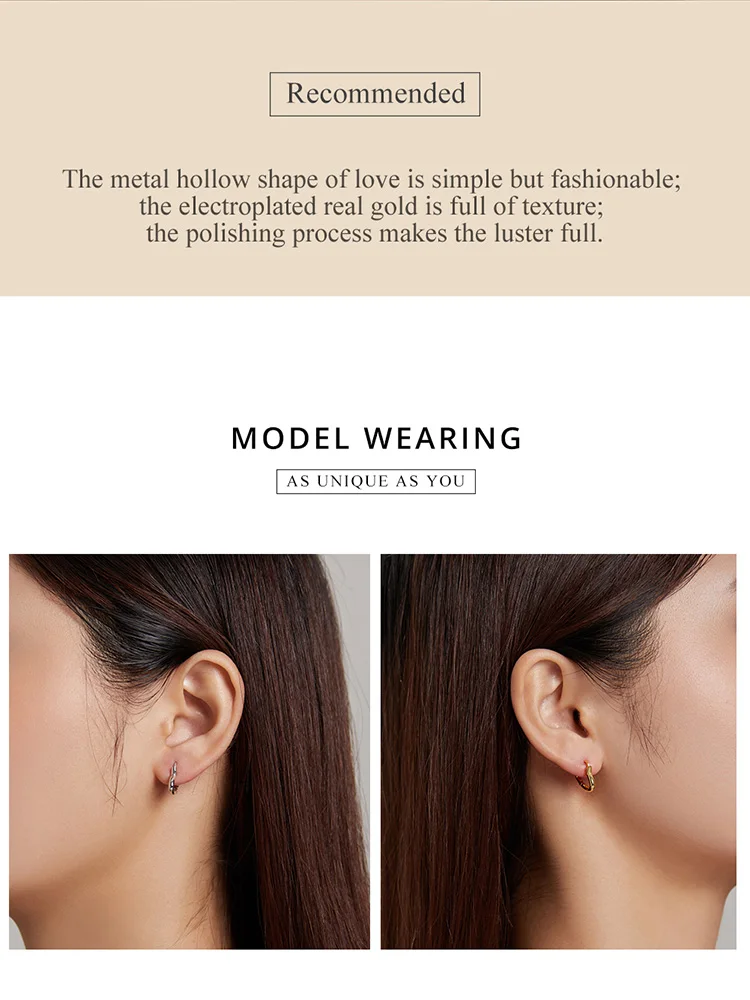
Task: Open the gold earring model photo
Action: click(559, 751)
